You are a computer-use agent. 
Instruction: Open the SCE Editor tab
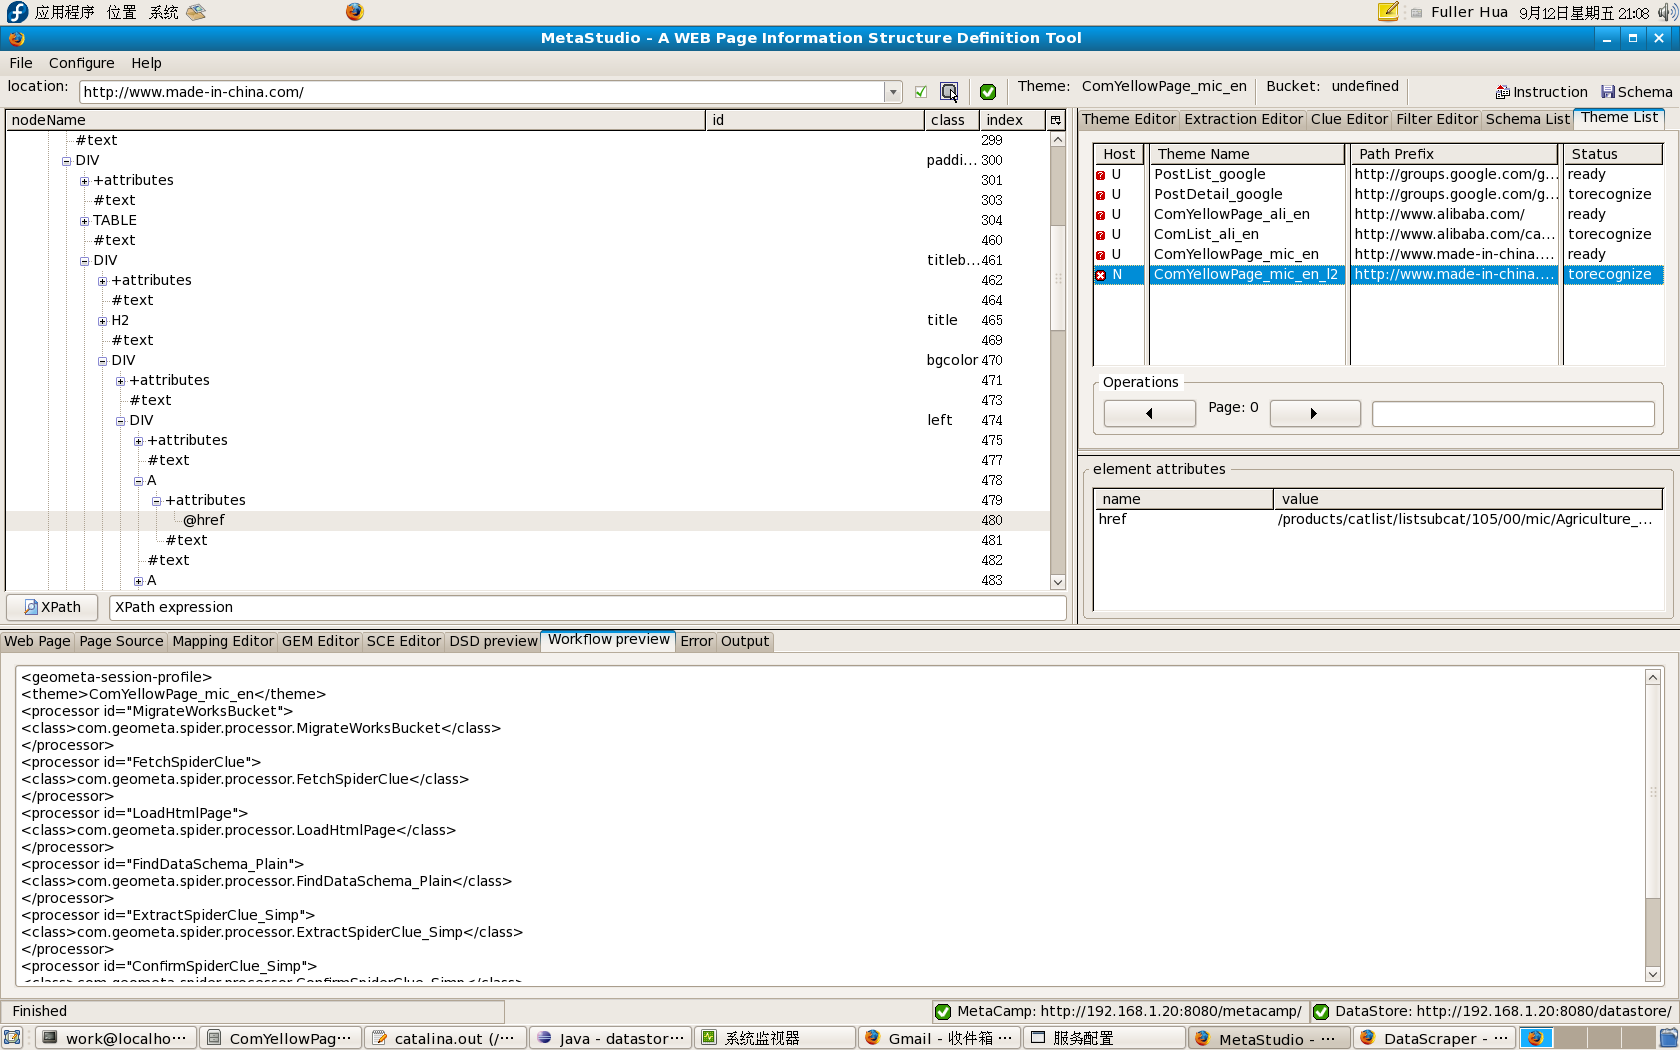pos(403,641)
